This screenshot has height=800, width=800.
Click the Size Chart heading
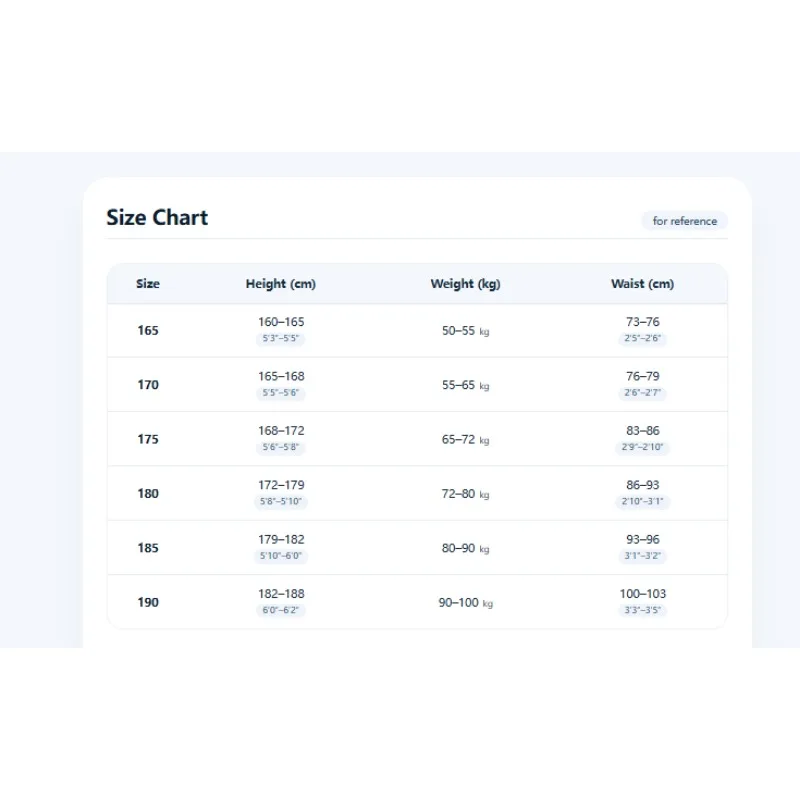pos(157,217)
